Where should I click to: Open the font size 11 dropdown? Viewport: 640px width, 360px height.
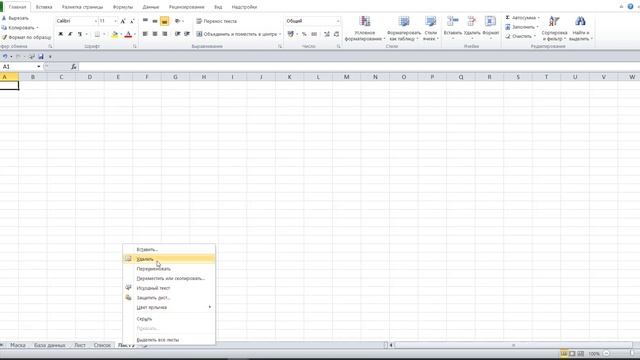coord(116,21)
